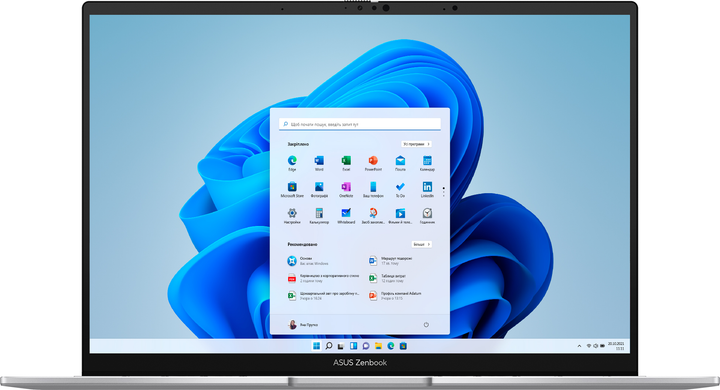Open the power options button

426,325
